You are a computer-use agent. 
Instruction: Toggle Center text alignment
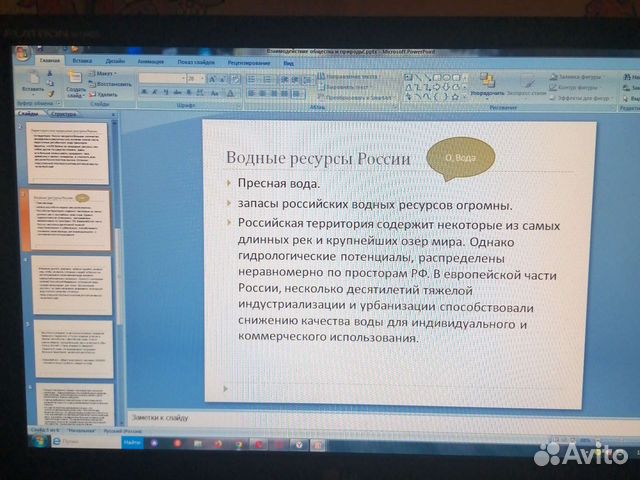click(262, 94)
